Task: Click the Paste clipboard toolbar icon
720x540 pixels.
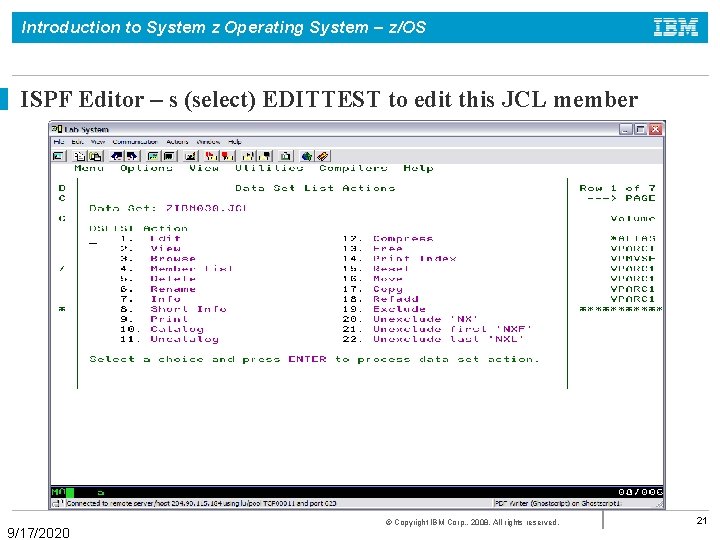Action: pyautogui.click(x=96, y=156)
